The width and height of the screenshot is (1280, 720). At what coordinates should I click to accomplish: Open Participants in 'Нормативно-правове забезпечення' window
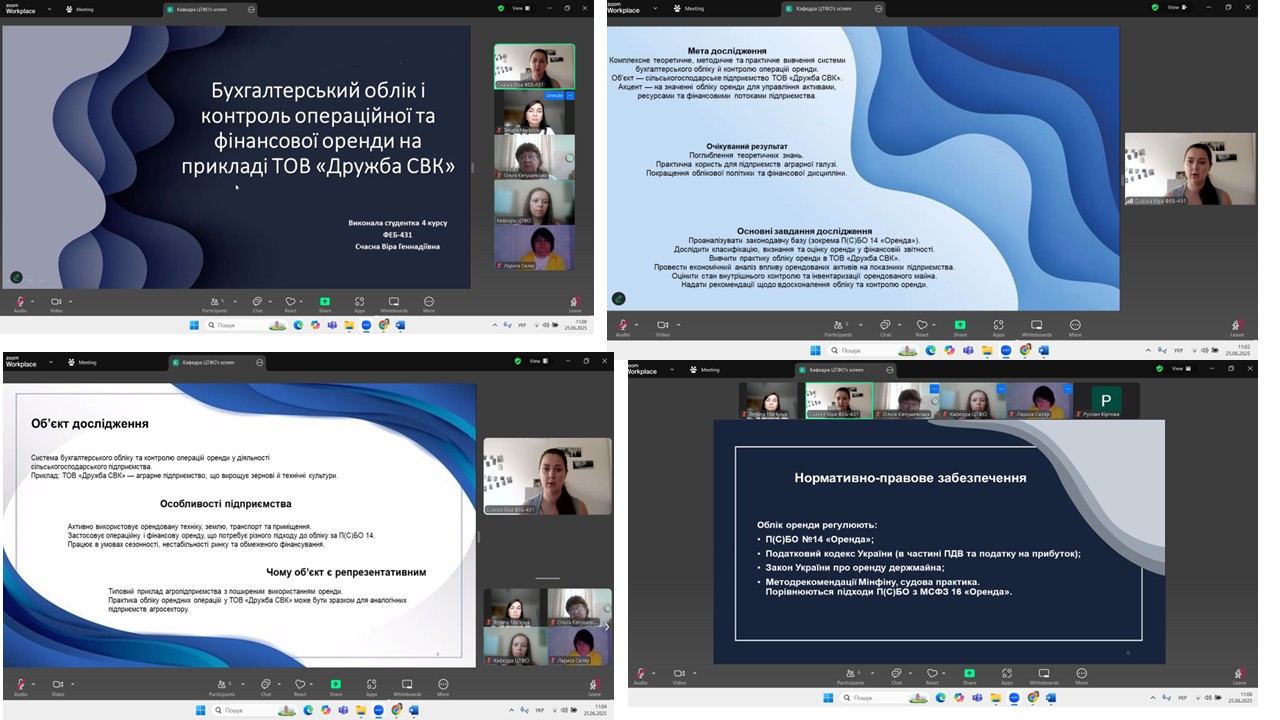[850, 674]
